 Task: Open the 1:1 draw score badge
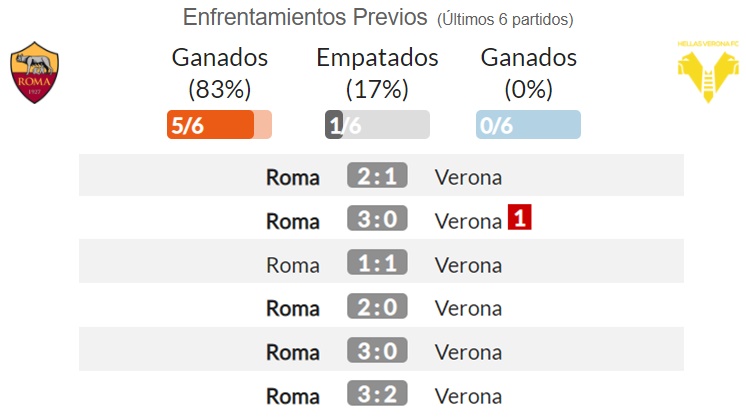377,262
